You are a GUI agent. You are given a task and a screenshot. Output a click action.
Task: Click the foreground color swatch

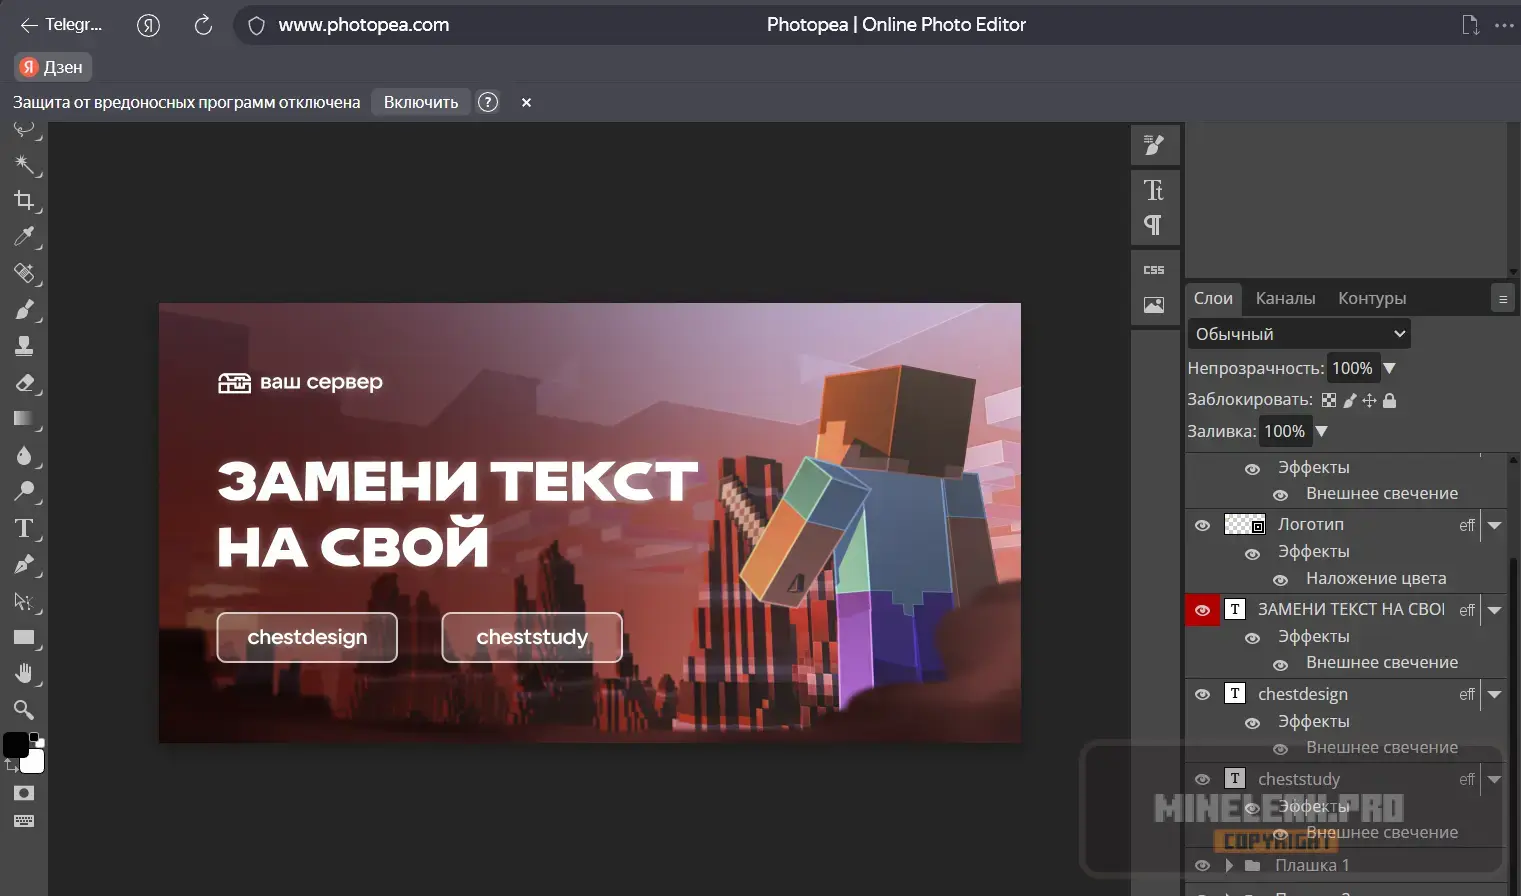(16, 744)
